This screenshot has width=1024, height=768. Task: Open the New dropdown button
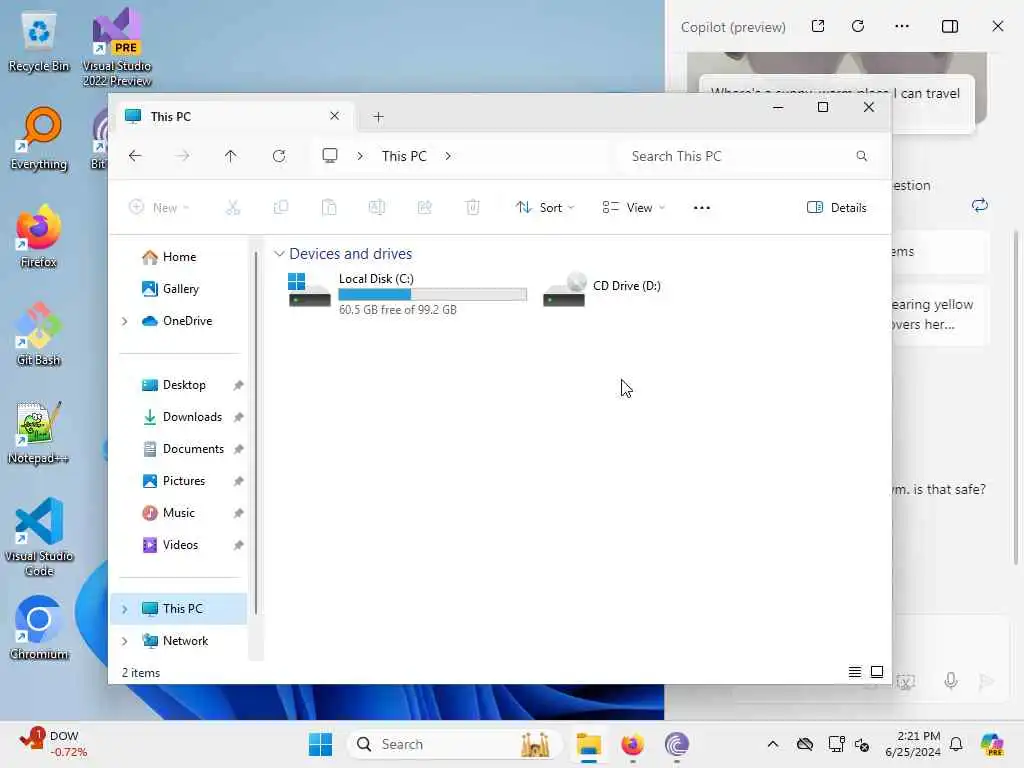pos(159,208)
